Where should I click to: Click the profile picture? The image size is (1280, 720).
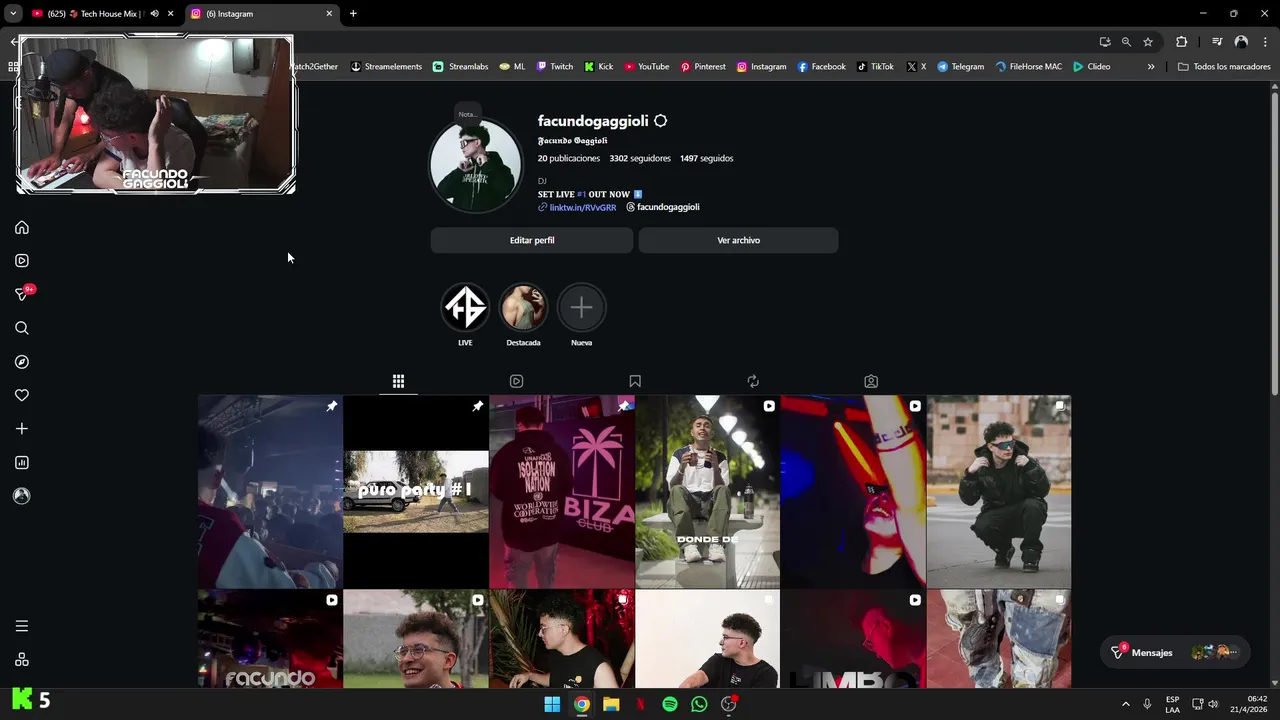pos(476,165)
